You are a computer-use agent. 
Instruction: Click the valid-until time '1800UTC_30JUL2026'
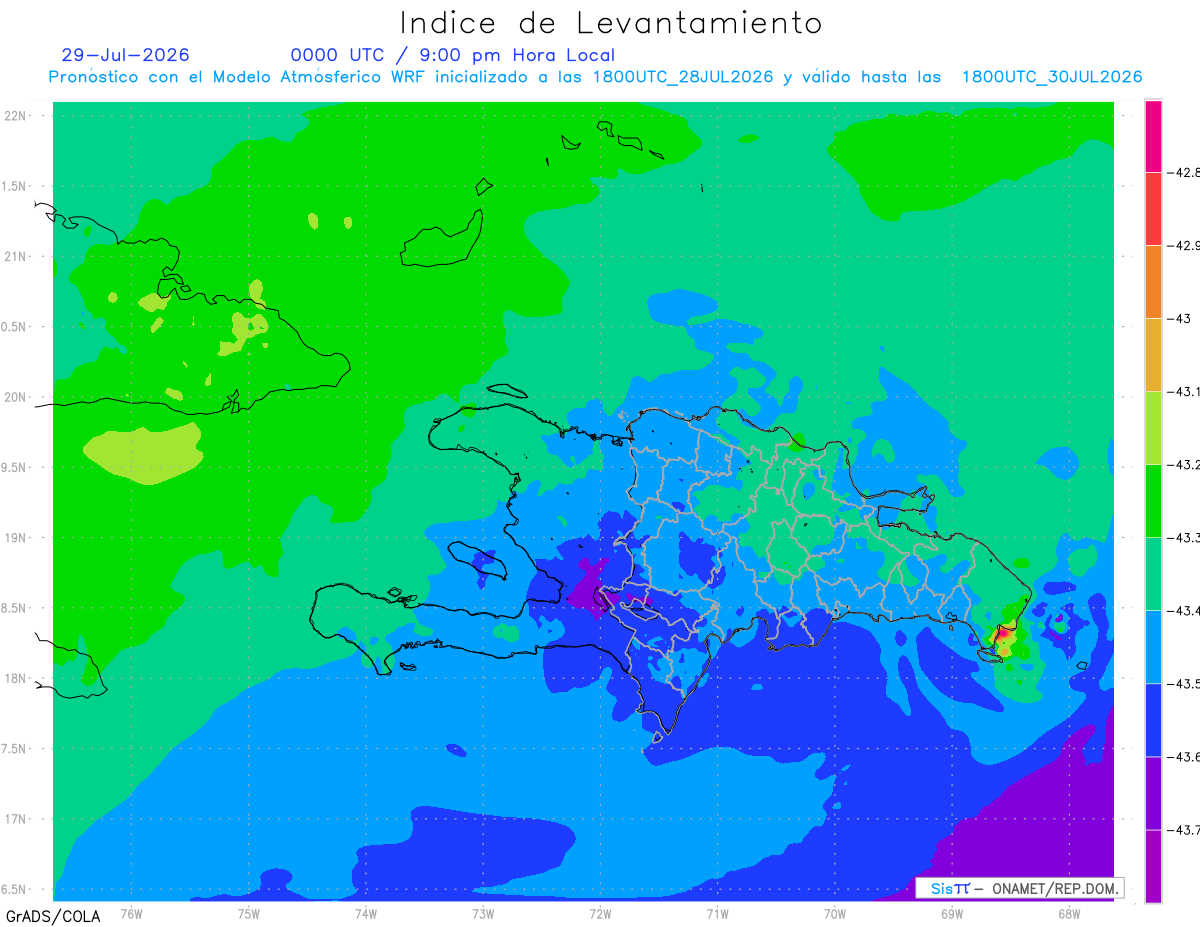(x=1052, y=77)
